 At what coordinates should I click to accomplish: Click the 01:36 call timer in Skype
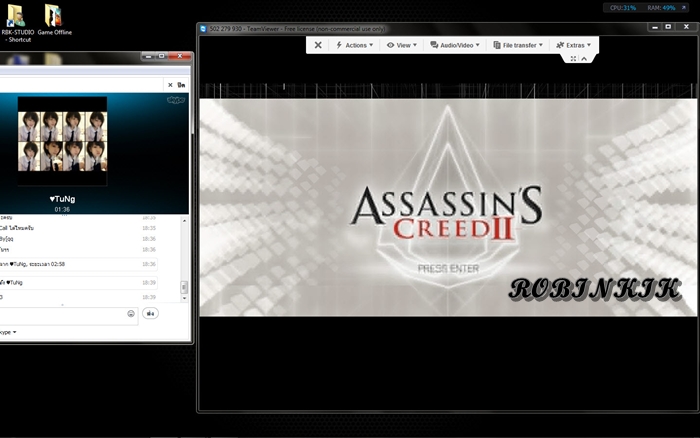(x=62, y=209)
